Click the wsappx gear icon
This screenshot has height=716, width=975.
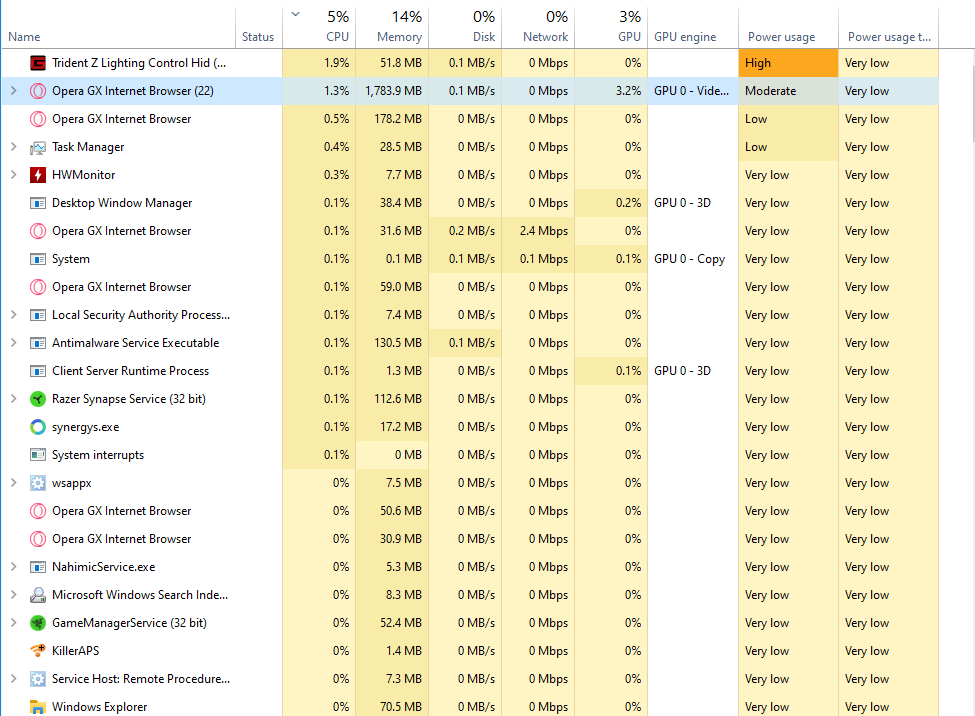38,483
